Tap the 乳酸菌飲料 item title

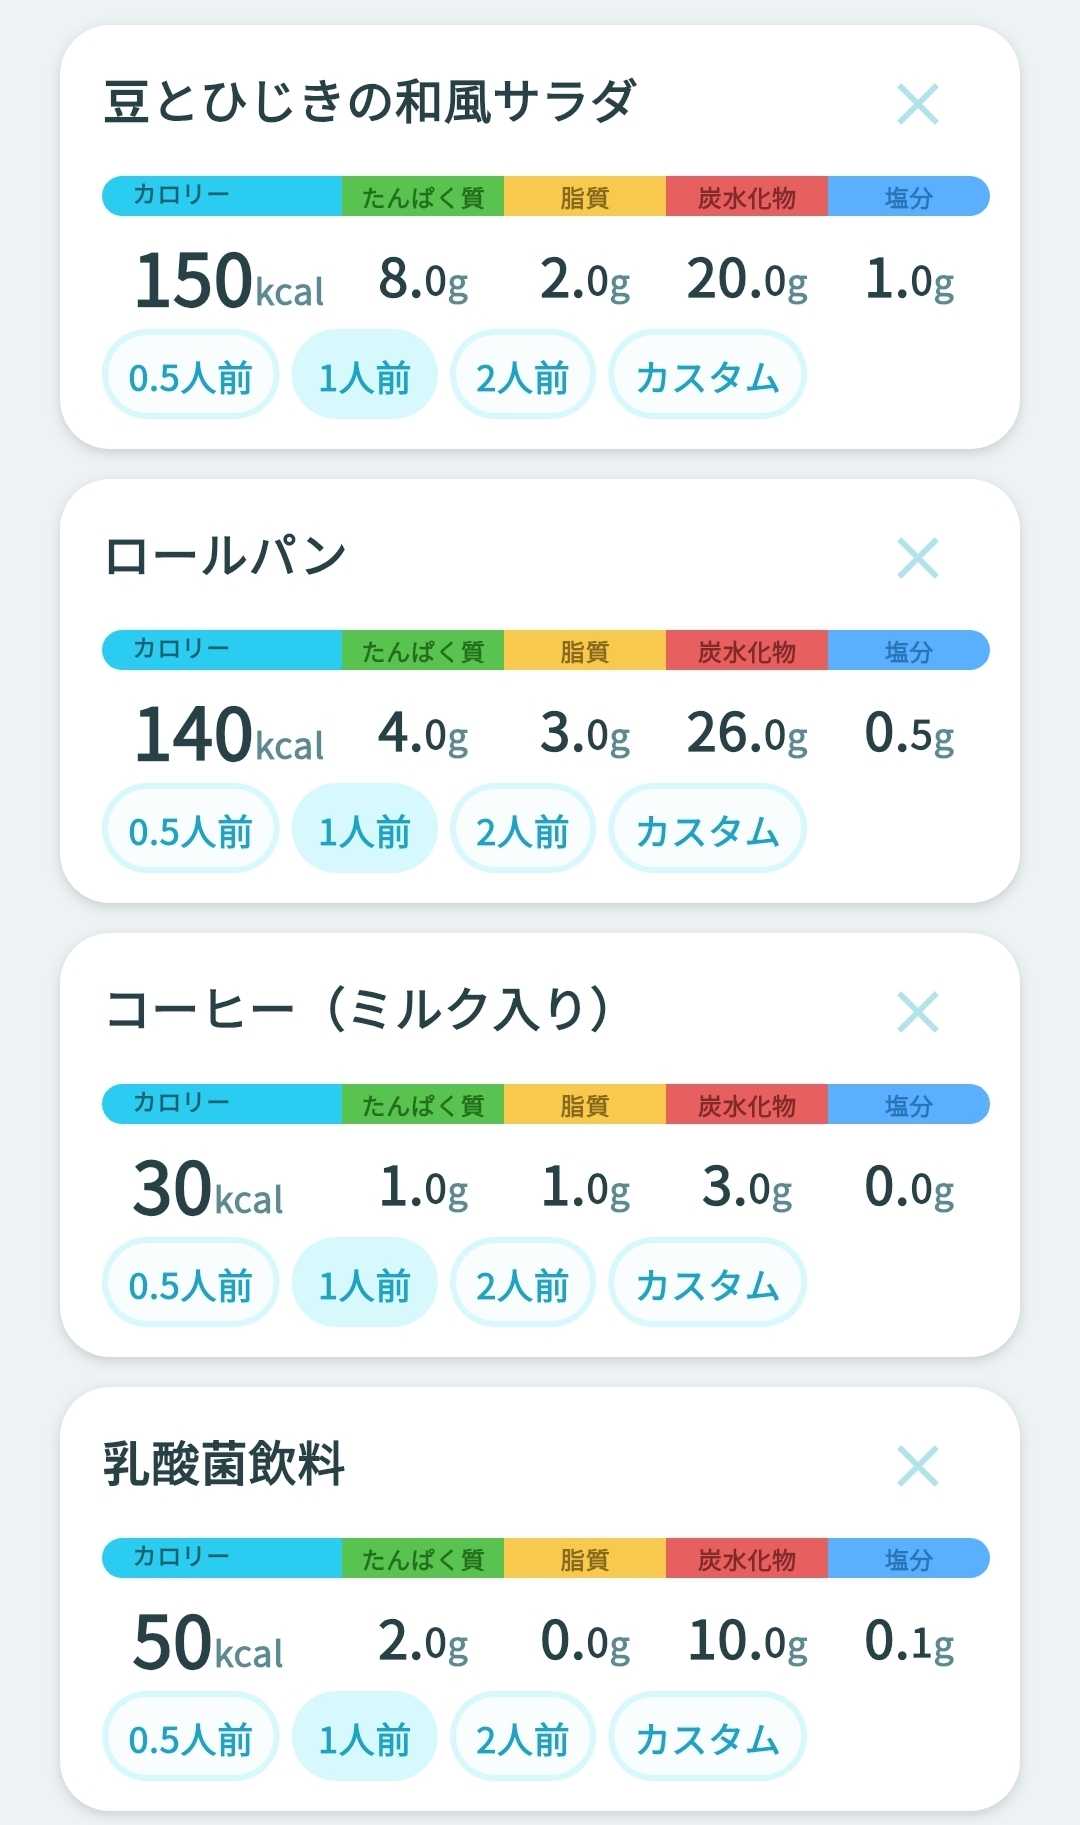(224, 1464)
